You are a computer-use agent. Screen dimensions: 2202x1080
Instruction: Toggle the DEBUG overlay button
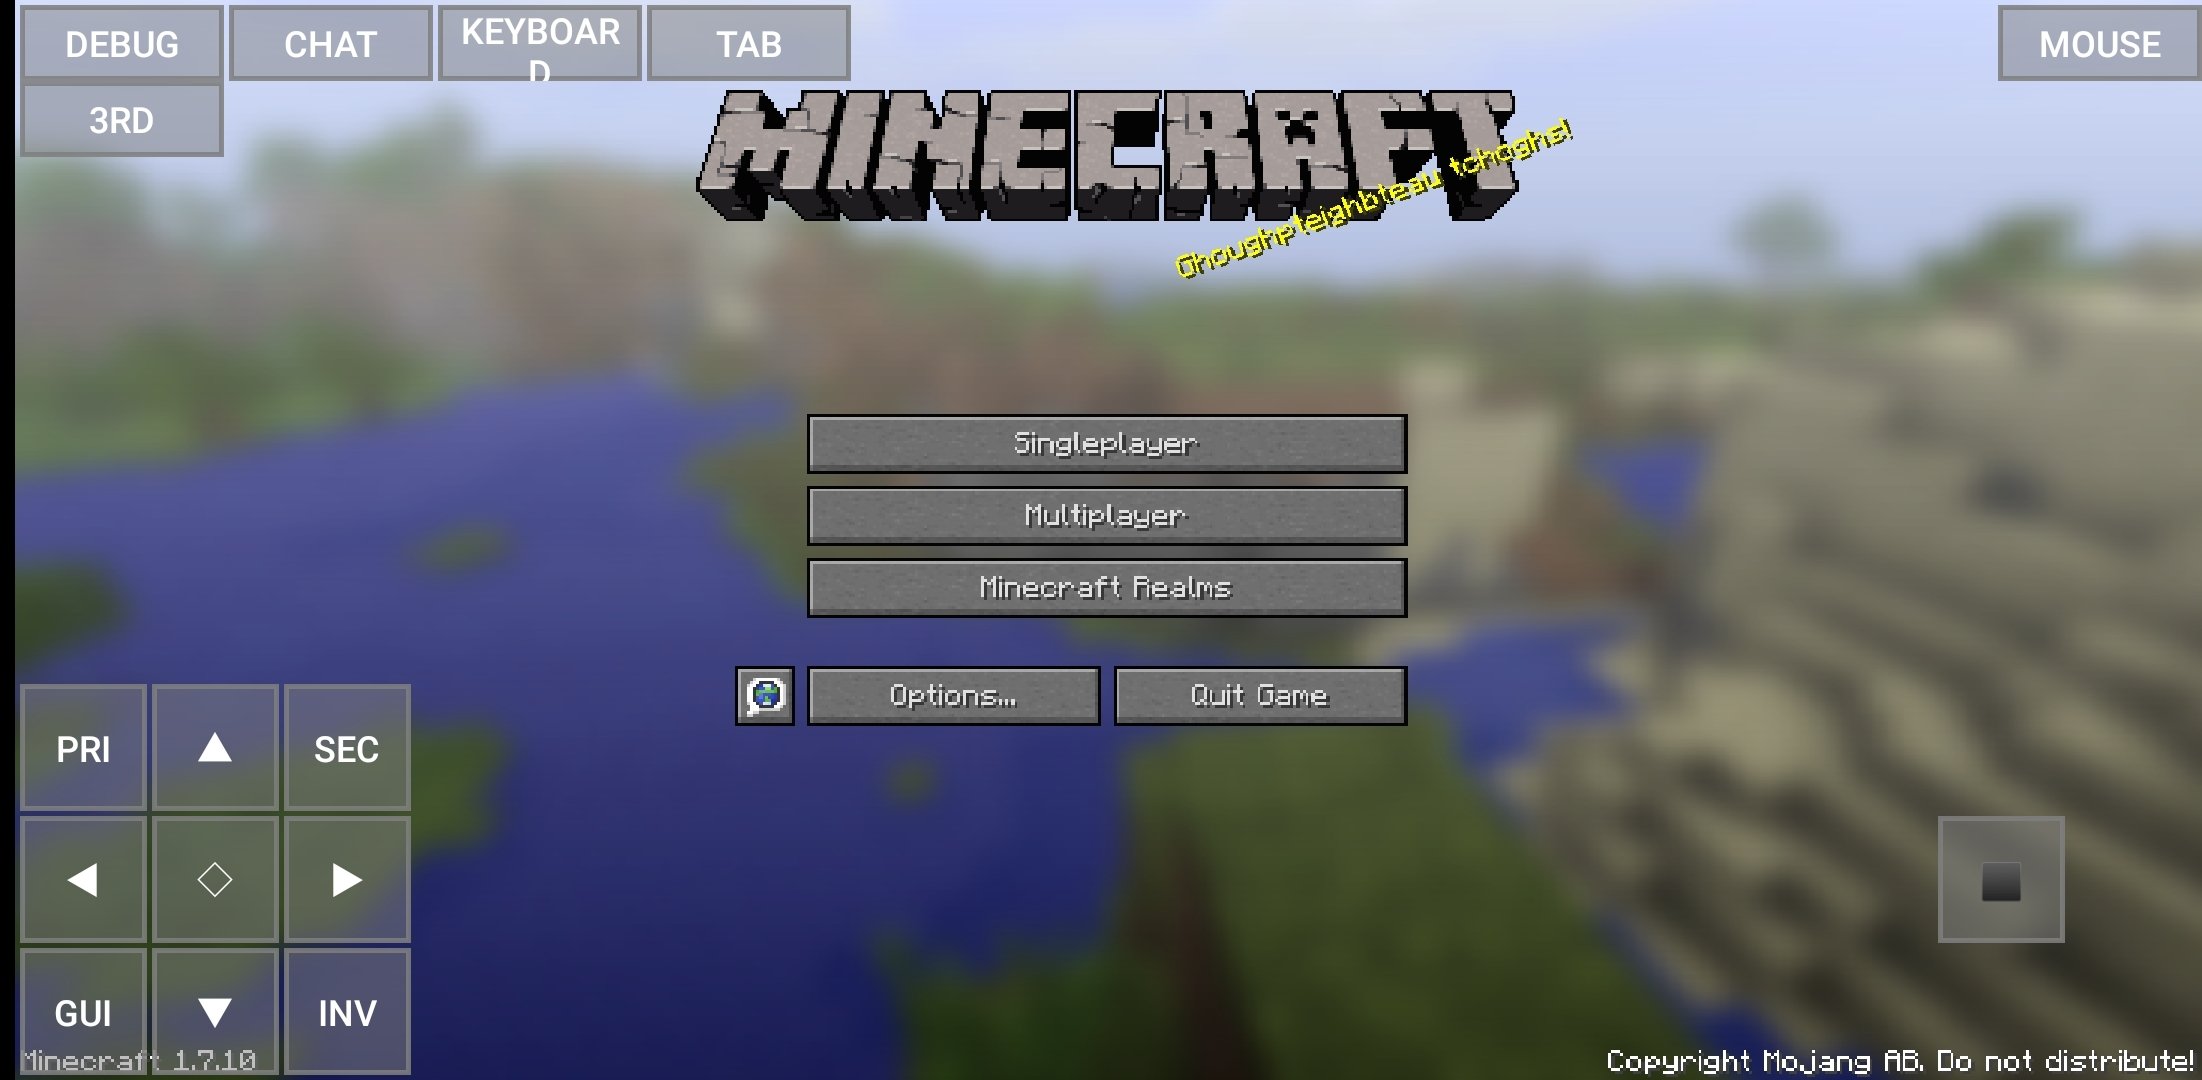(121, 45)
